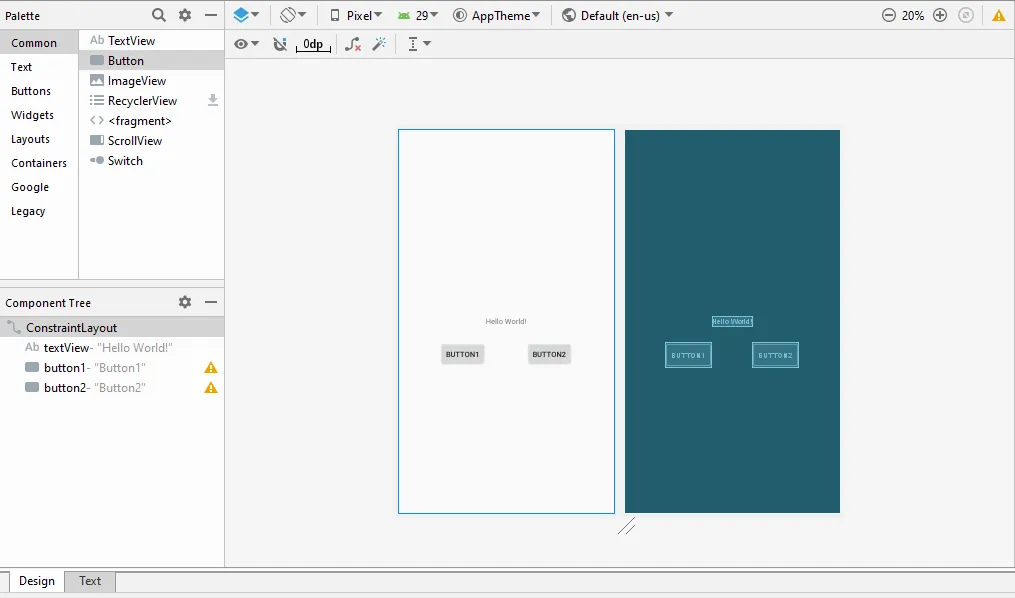
Task: Pick <fragment> from the palette
Action: (x=151, y=120)
